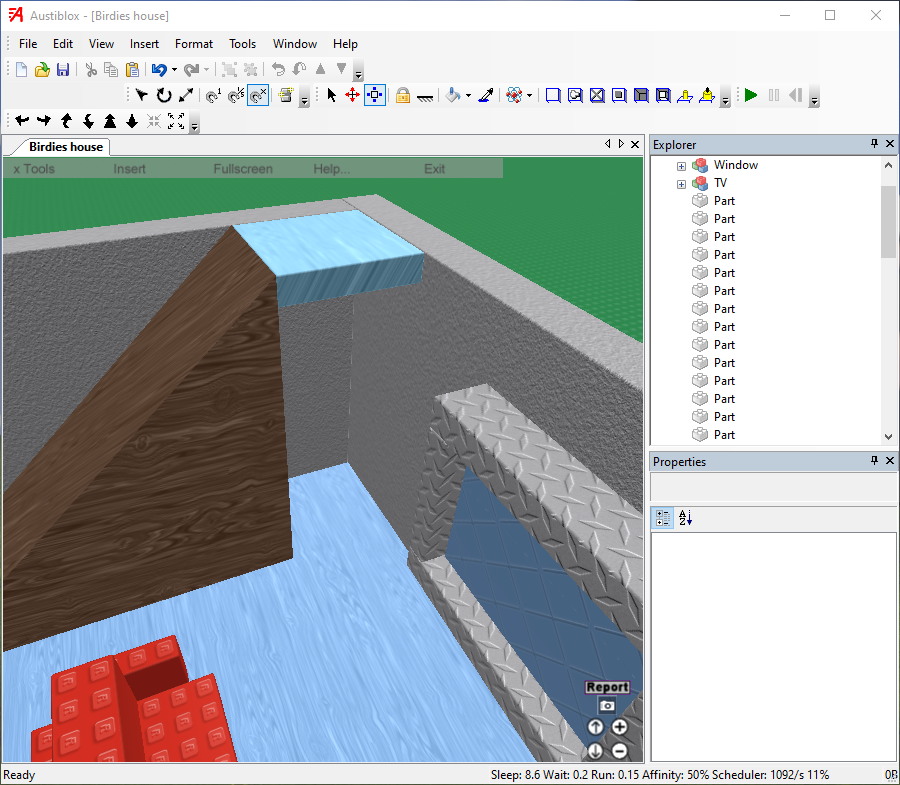
Task: Switch Properties to categorized view
Action: (x=663, y=518)
